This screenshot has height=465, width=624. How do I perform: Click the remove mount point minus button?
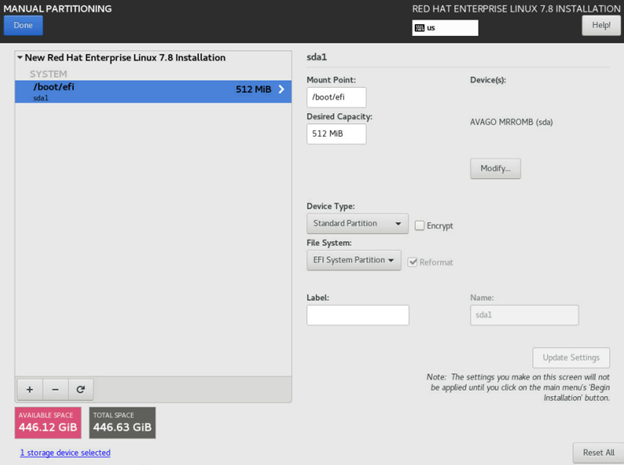(x=55, y=389)
